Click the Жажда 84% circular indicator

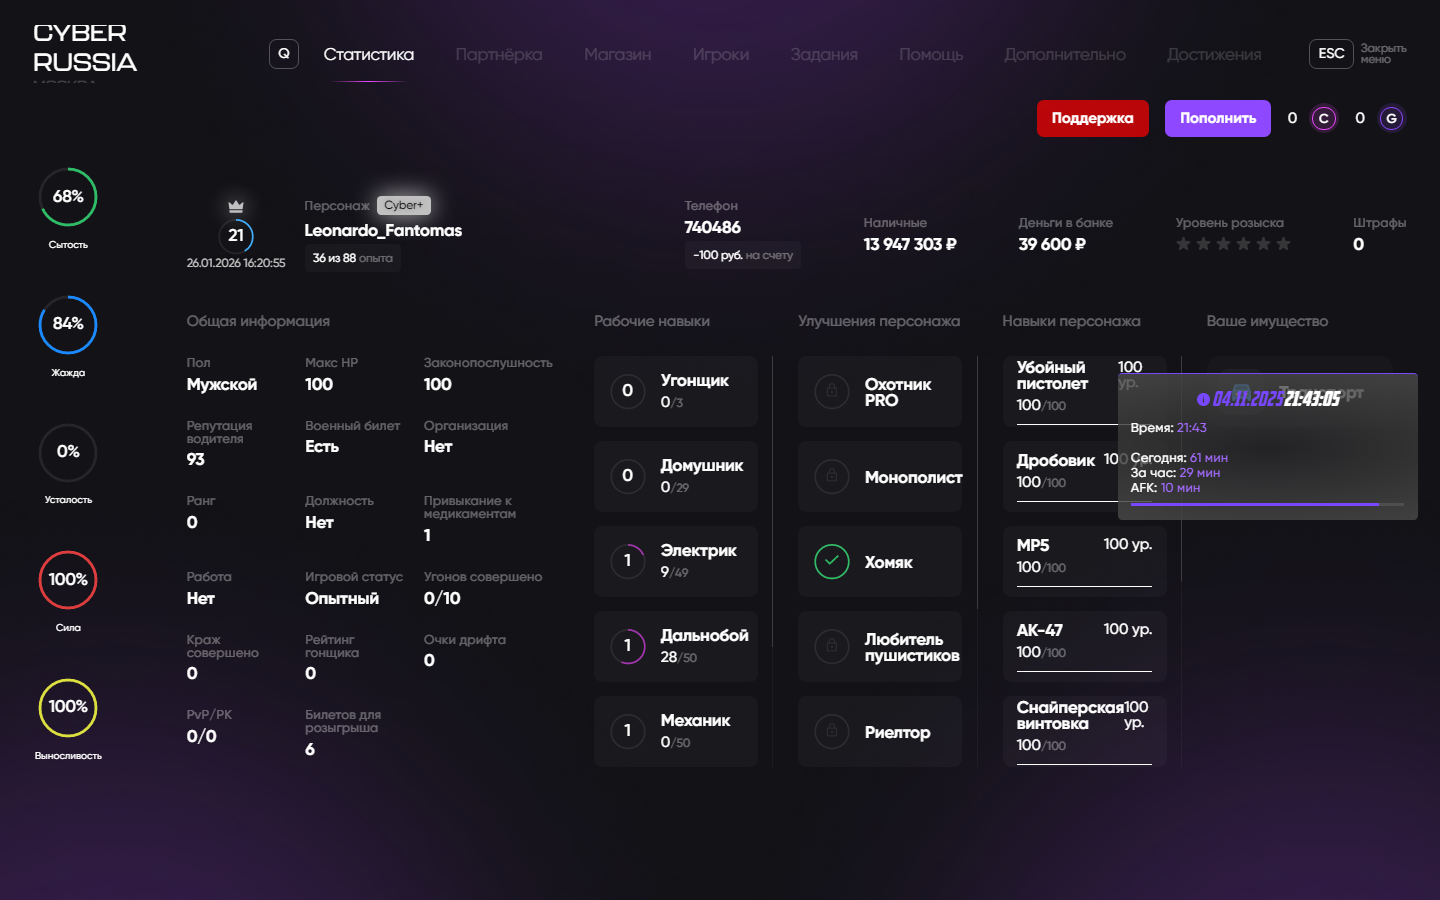pos(68,324)
